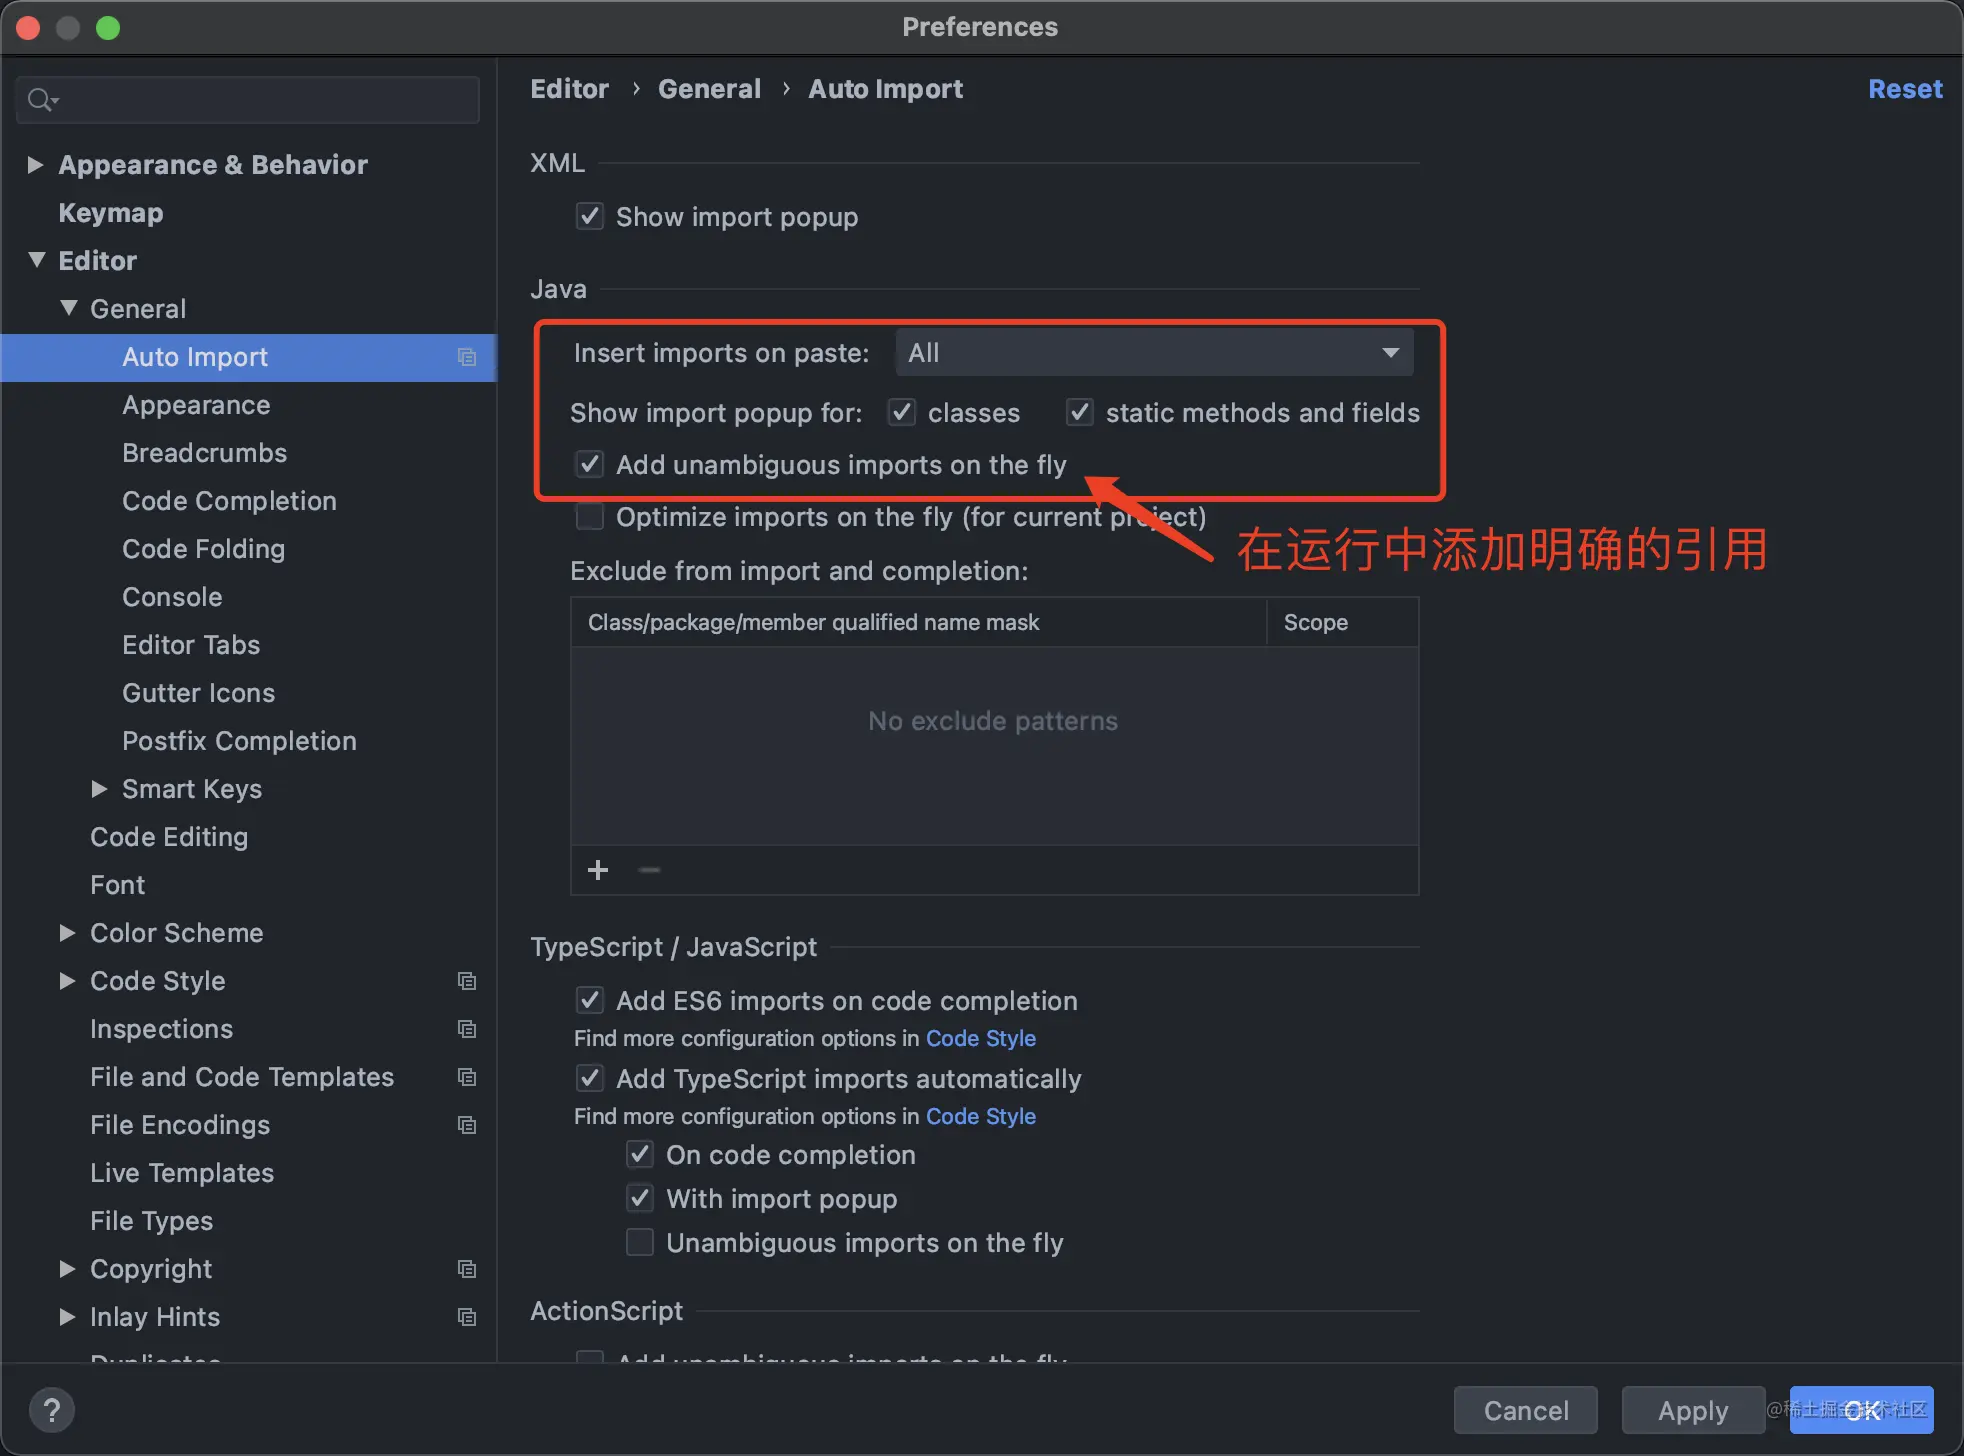Toggle static methods and fields checkbox
This screenshot has height=1456, width=1964.
(x=1080, y=412)
